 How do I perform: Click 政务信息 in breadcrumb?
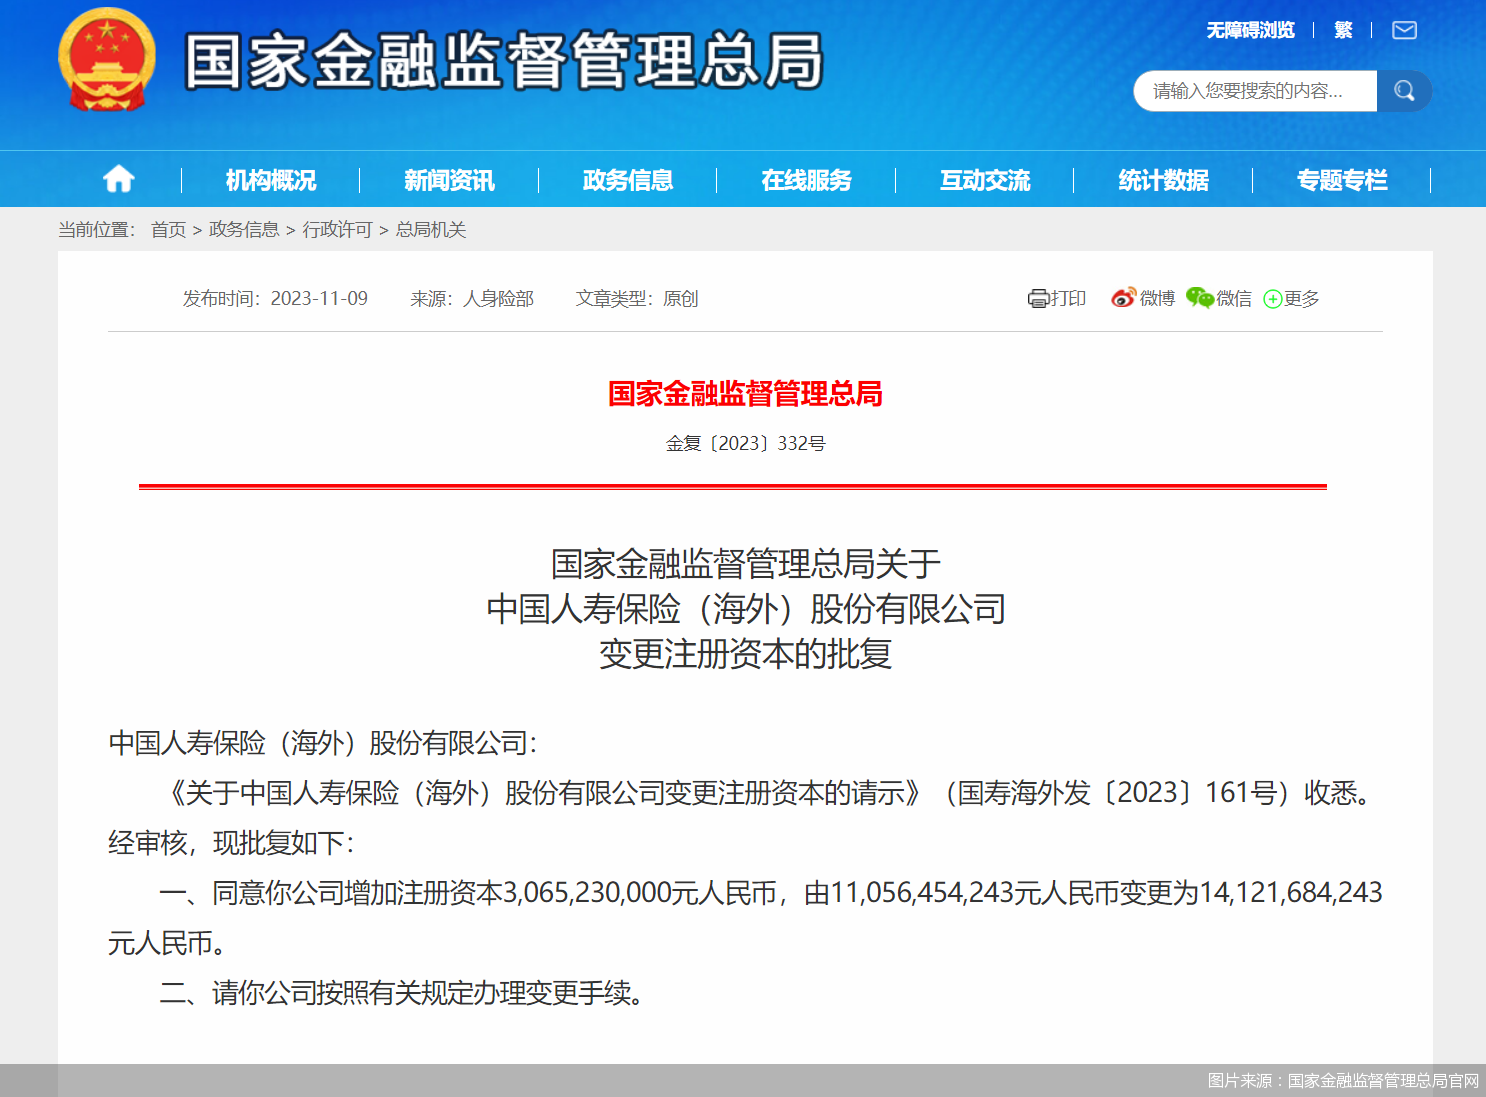click(x=244, y=230)
